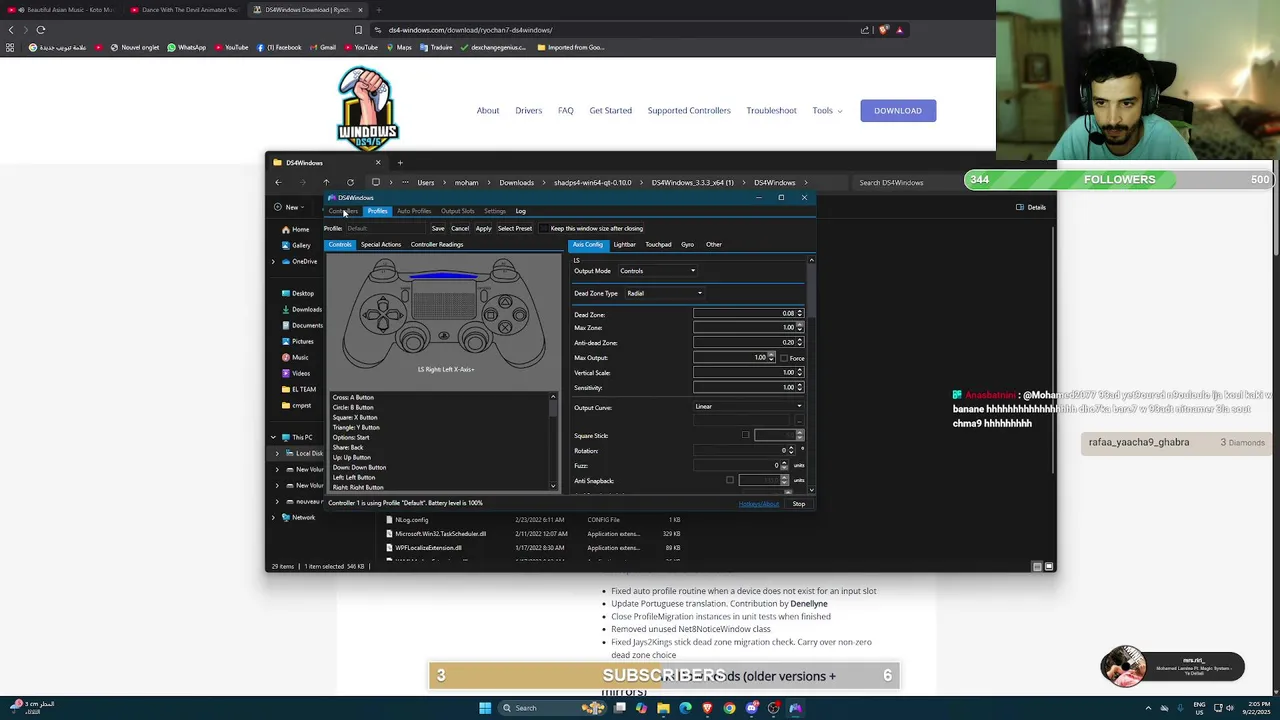Viewport: 1280px width, 720px height.
Task: Open Brave browser from the taskbar
Action: pos(707,708)
